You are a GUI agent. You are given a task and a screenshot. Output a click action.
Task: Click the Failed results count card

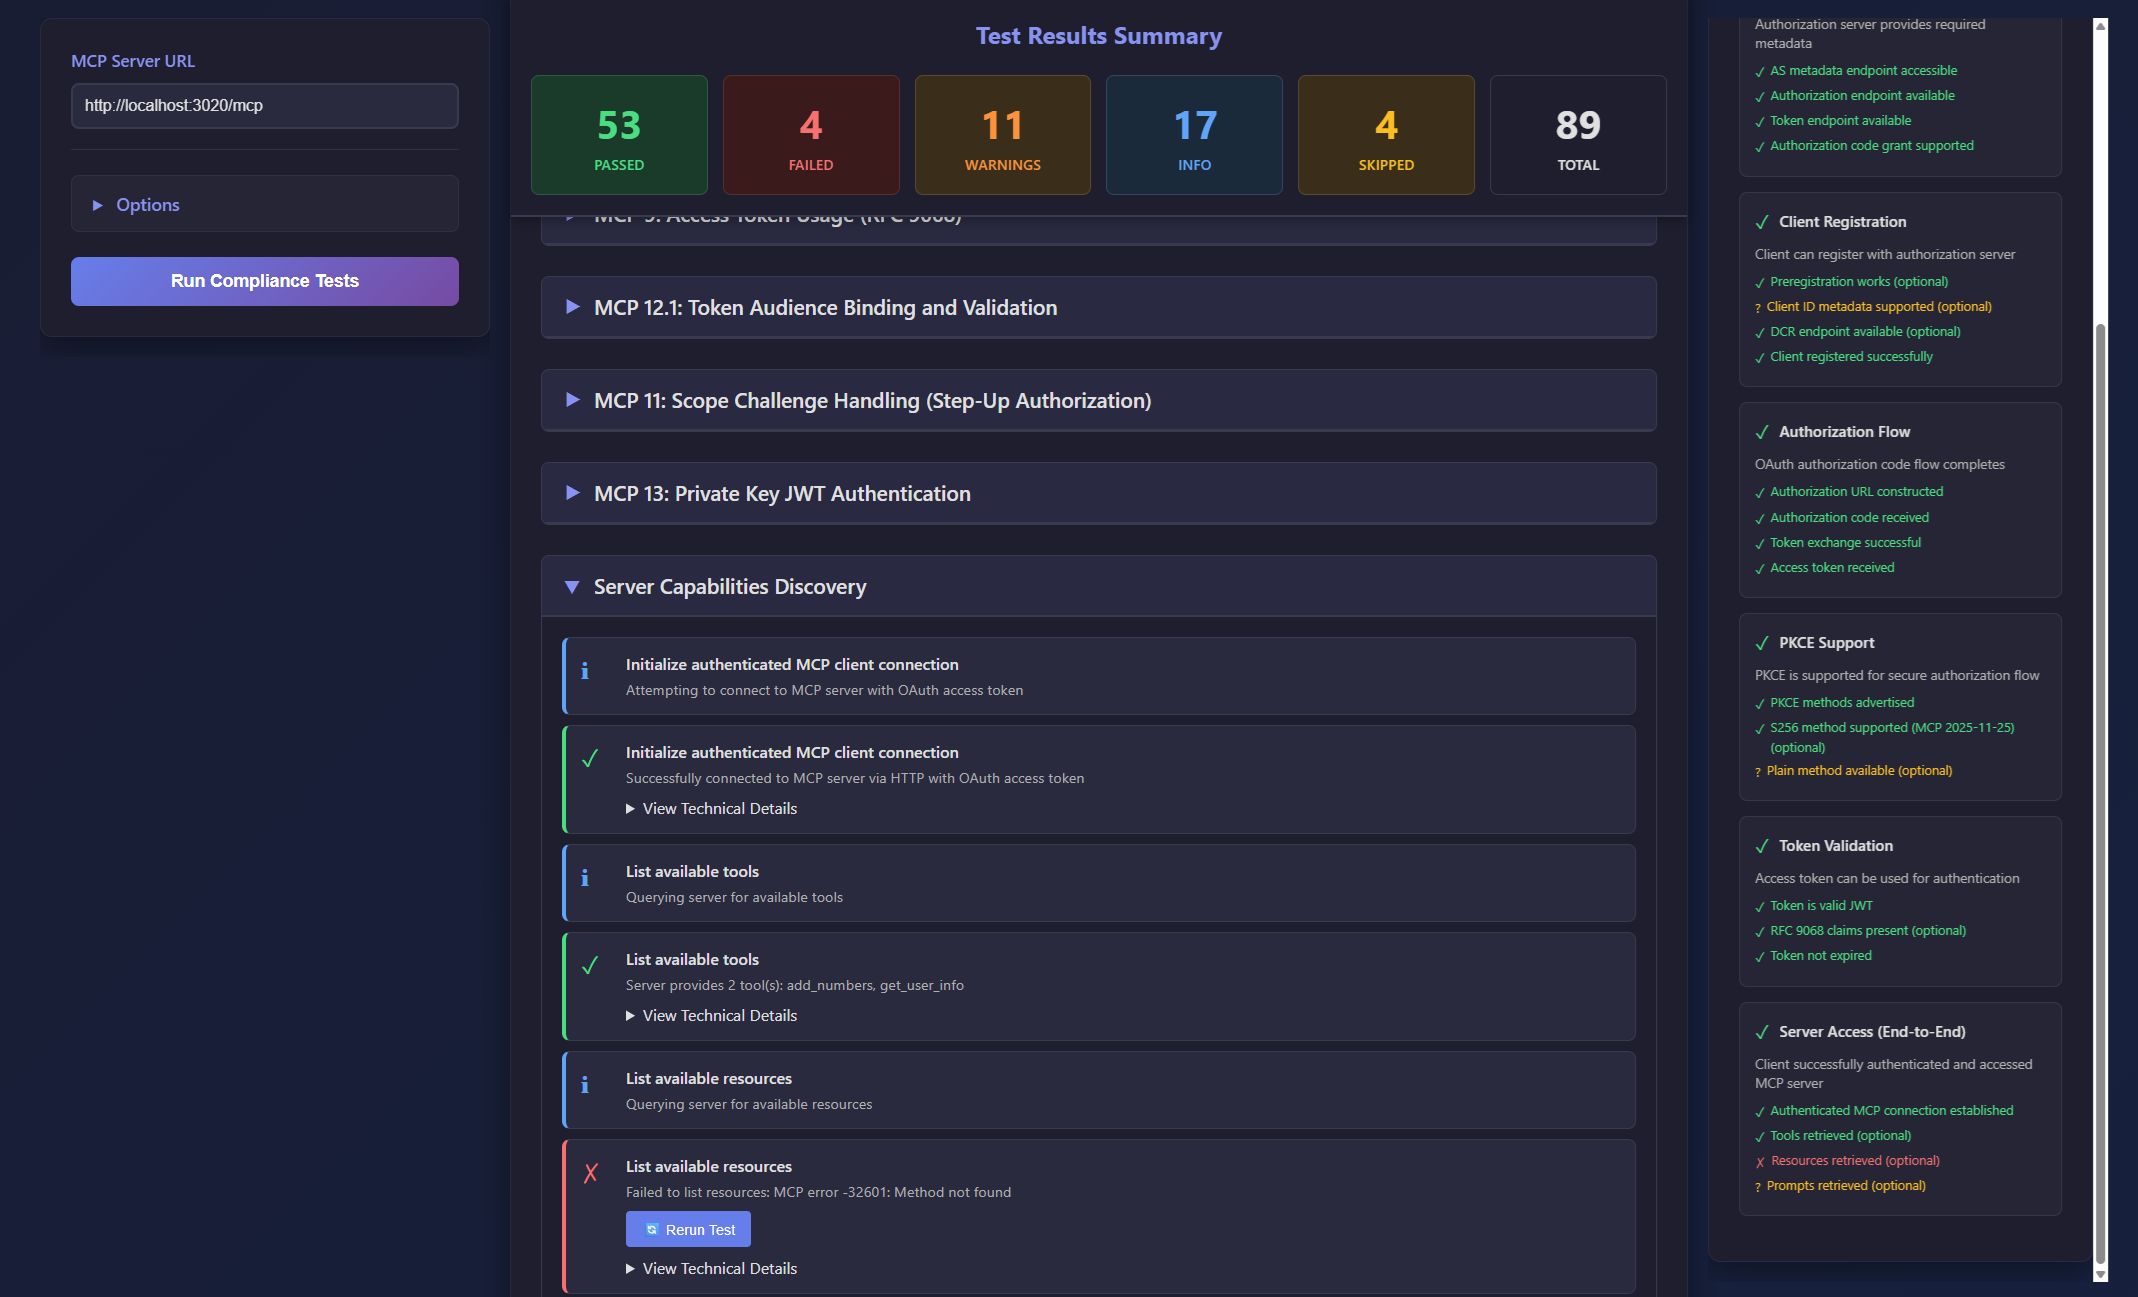(811, 135)
